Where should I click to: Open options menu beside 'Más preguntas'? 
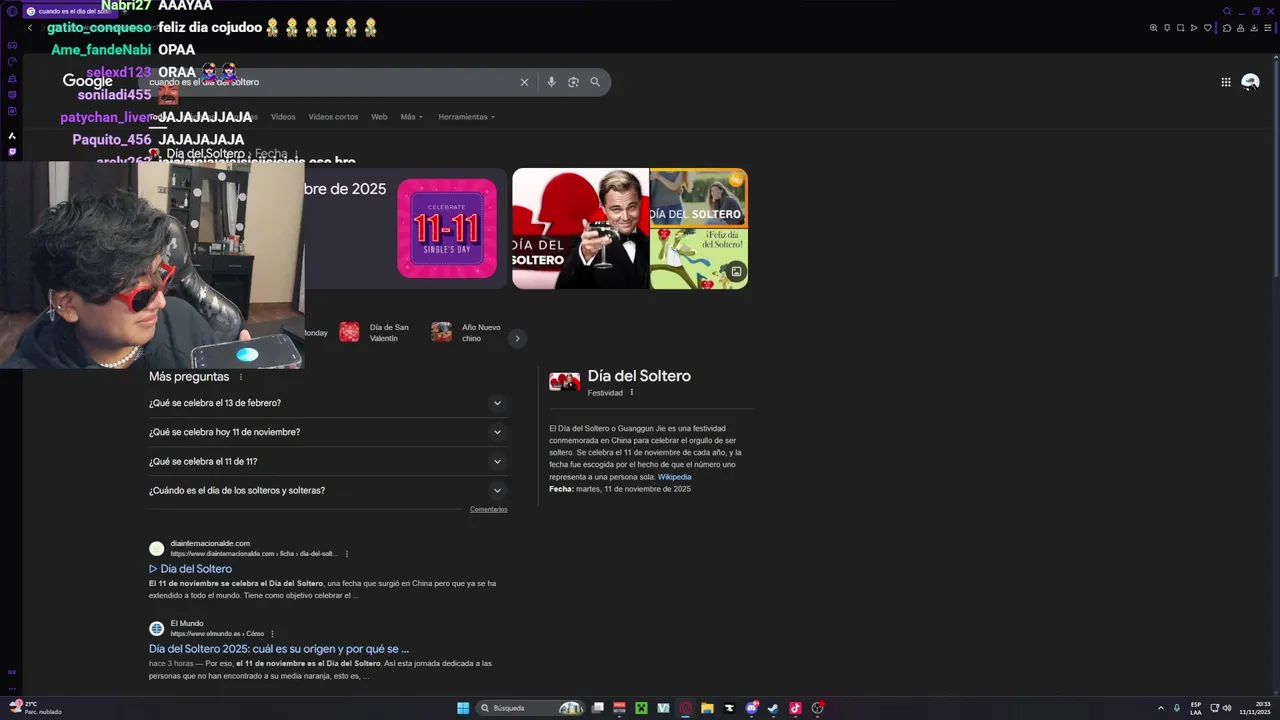(x=241, y=377)
